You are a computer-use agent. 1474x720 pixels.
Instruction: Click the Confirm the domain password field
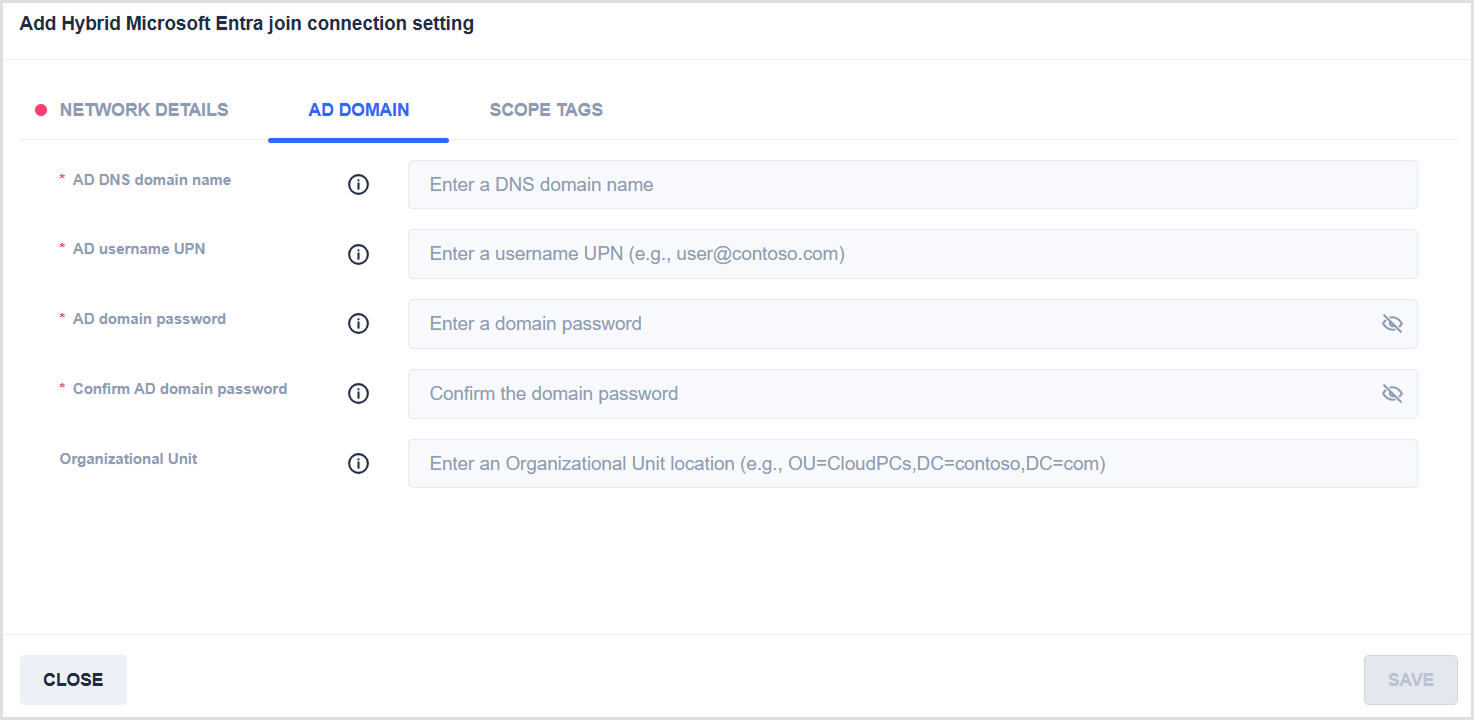[x=890, y=394]
